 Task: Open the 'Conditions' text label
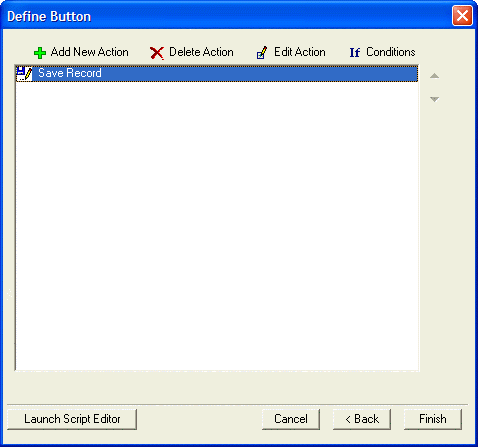tap(391, 52)
